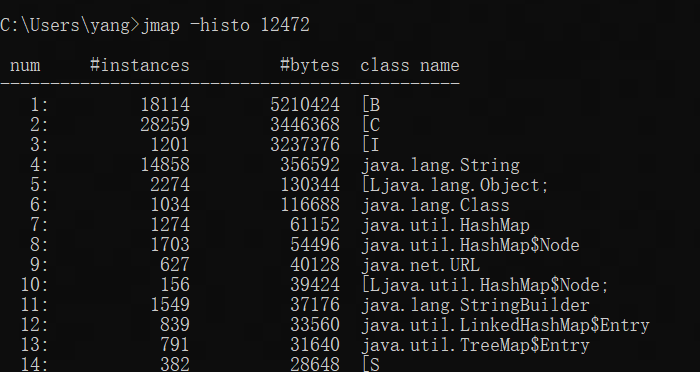Click the instances value '2274'
The height and width of the screenshot is (372, 700).
tap(170, 185)
